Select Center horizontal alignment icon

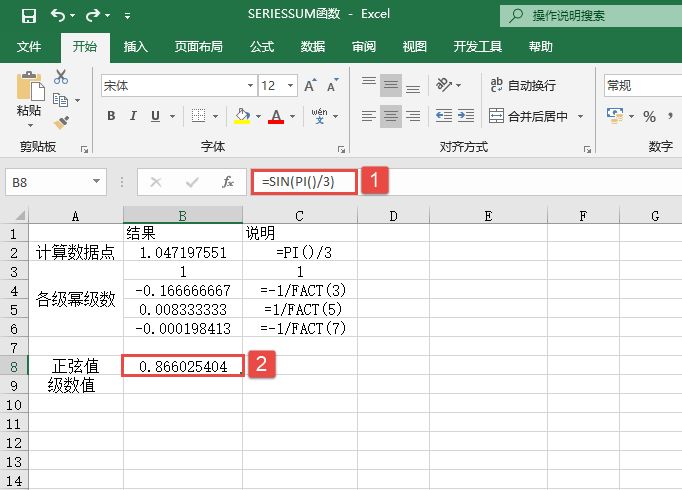(x=391, y=116)
